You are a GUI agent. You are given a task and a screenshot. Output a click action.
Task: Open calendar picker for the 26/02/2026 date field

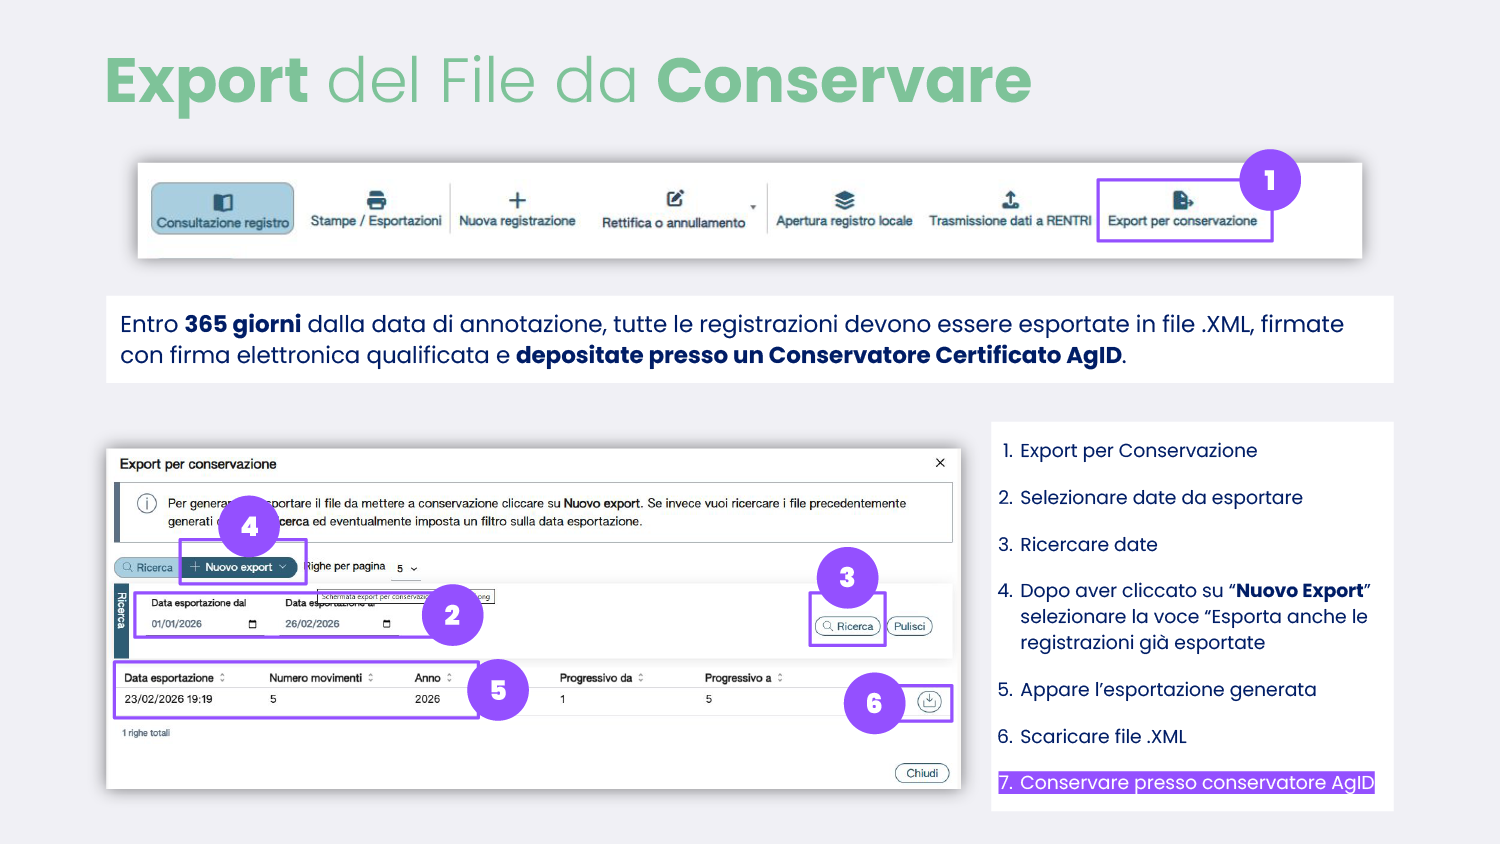tap(387, 624)
